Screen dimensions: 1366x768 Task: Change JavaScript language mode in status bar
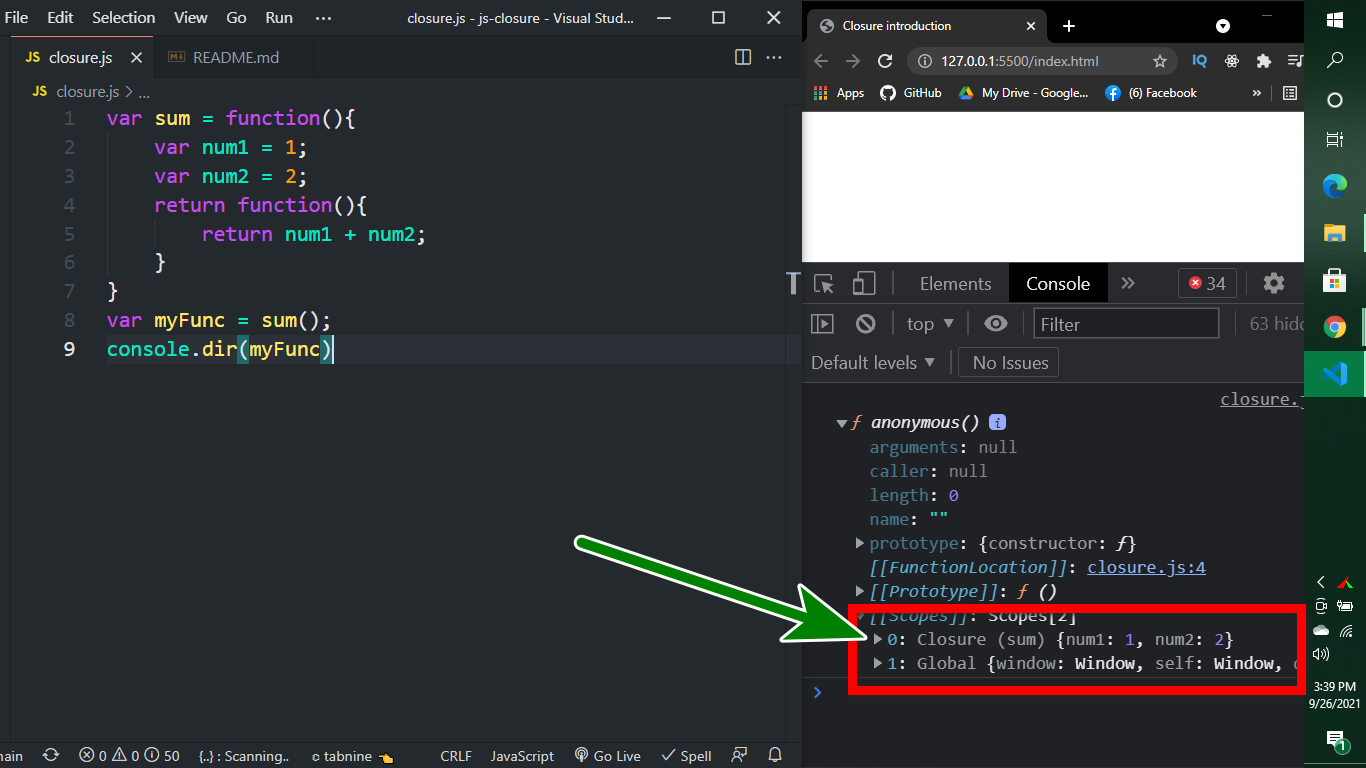click(x=522, y=756)
